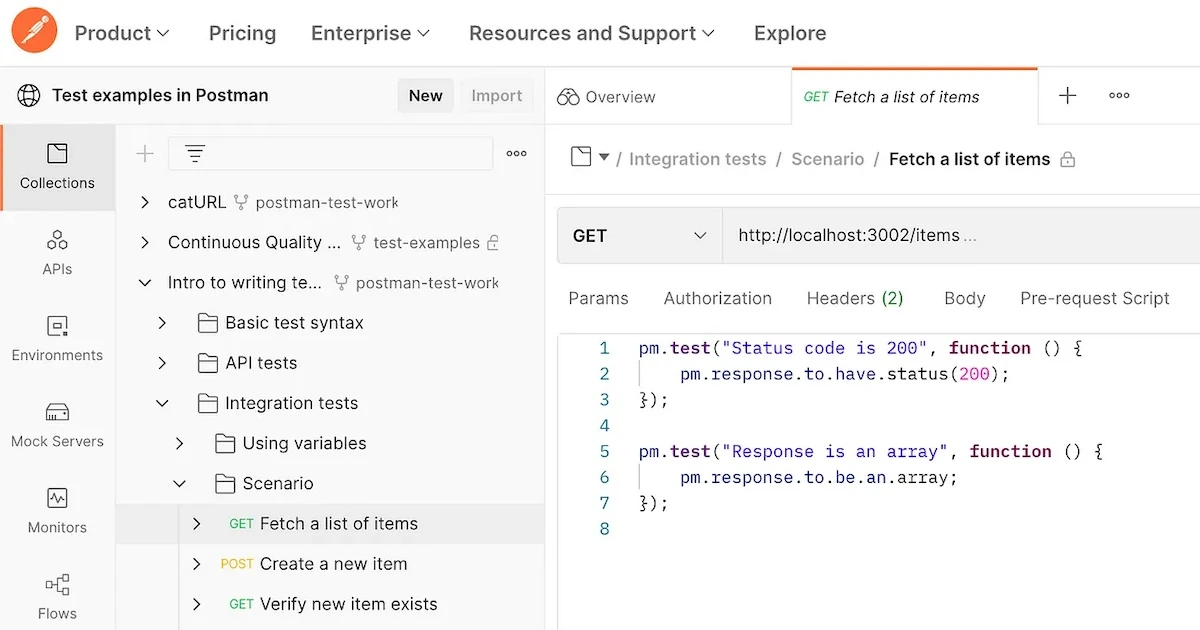
Task: Open the APIs sidebar panel
Action: point(57,252)
